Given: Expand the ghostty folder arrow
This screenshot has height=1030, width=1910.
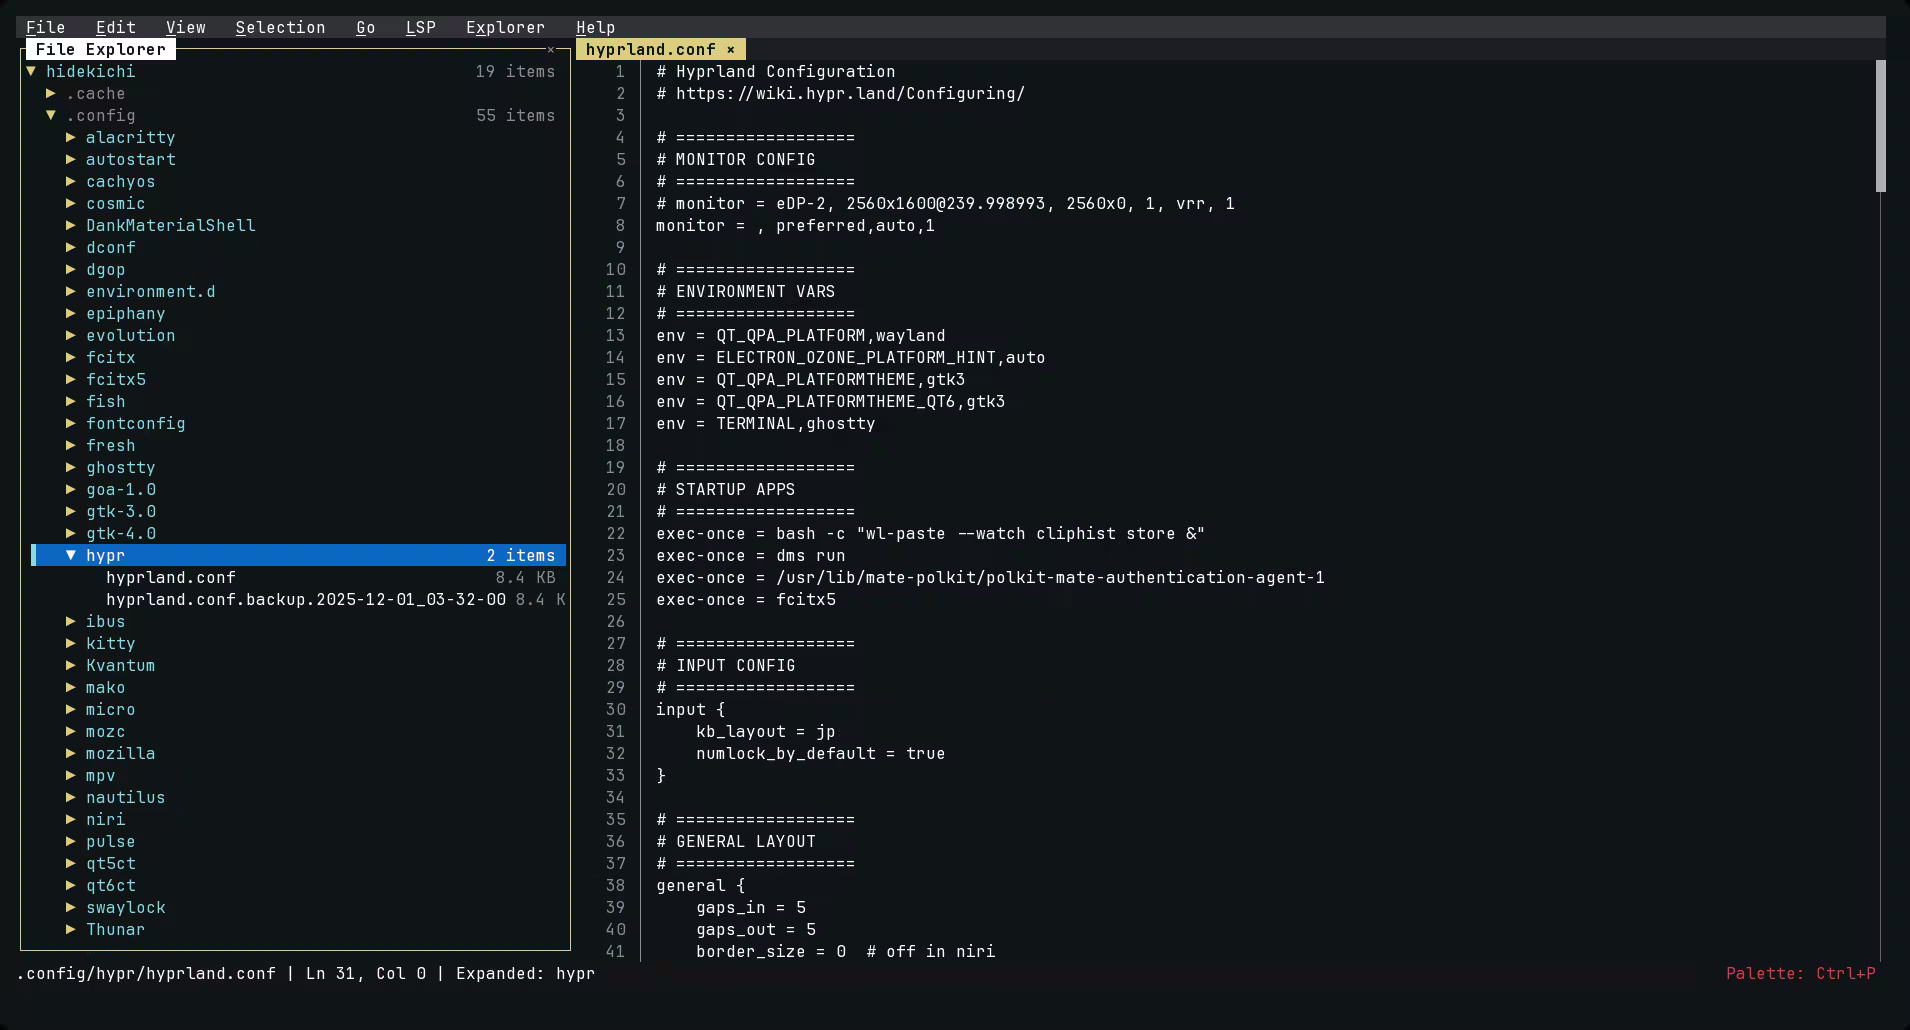Looking at the screenshot, I should 71,467.
